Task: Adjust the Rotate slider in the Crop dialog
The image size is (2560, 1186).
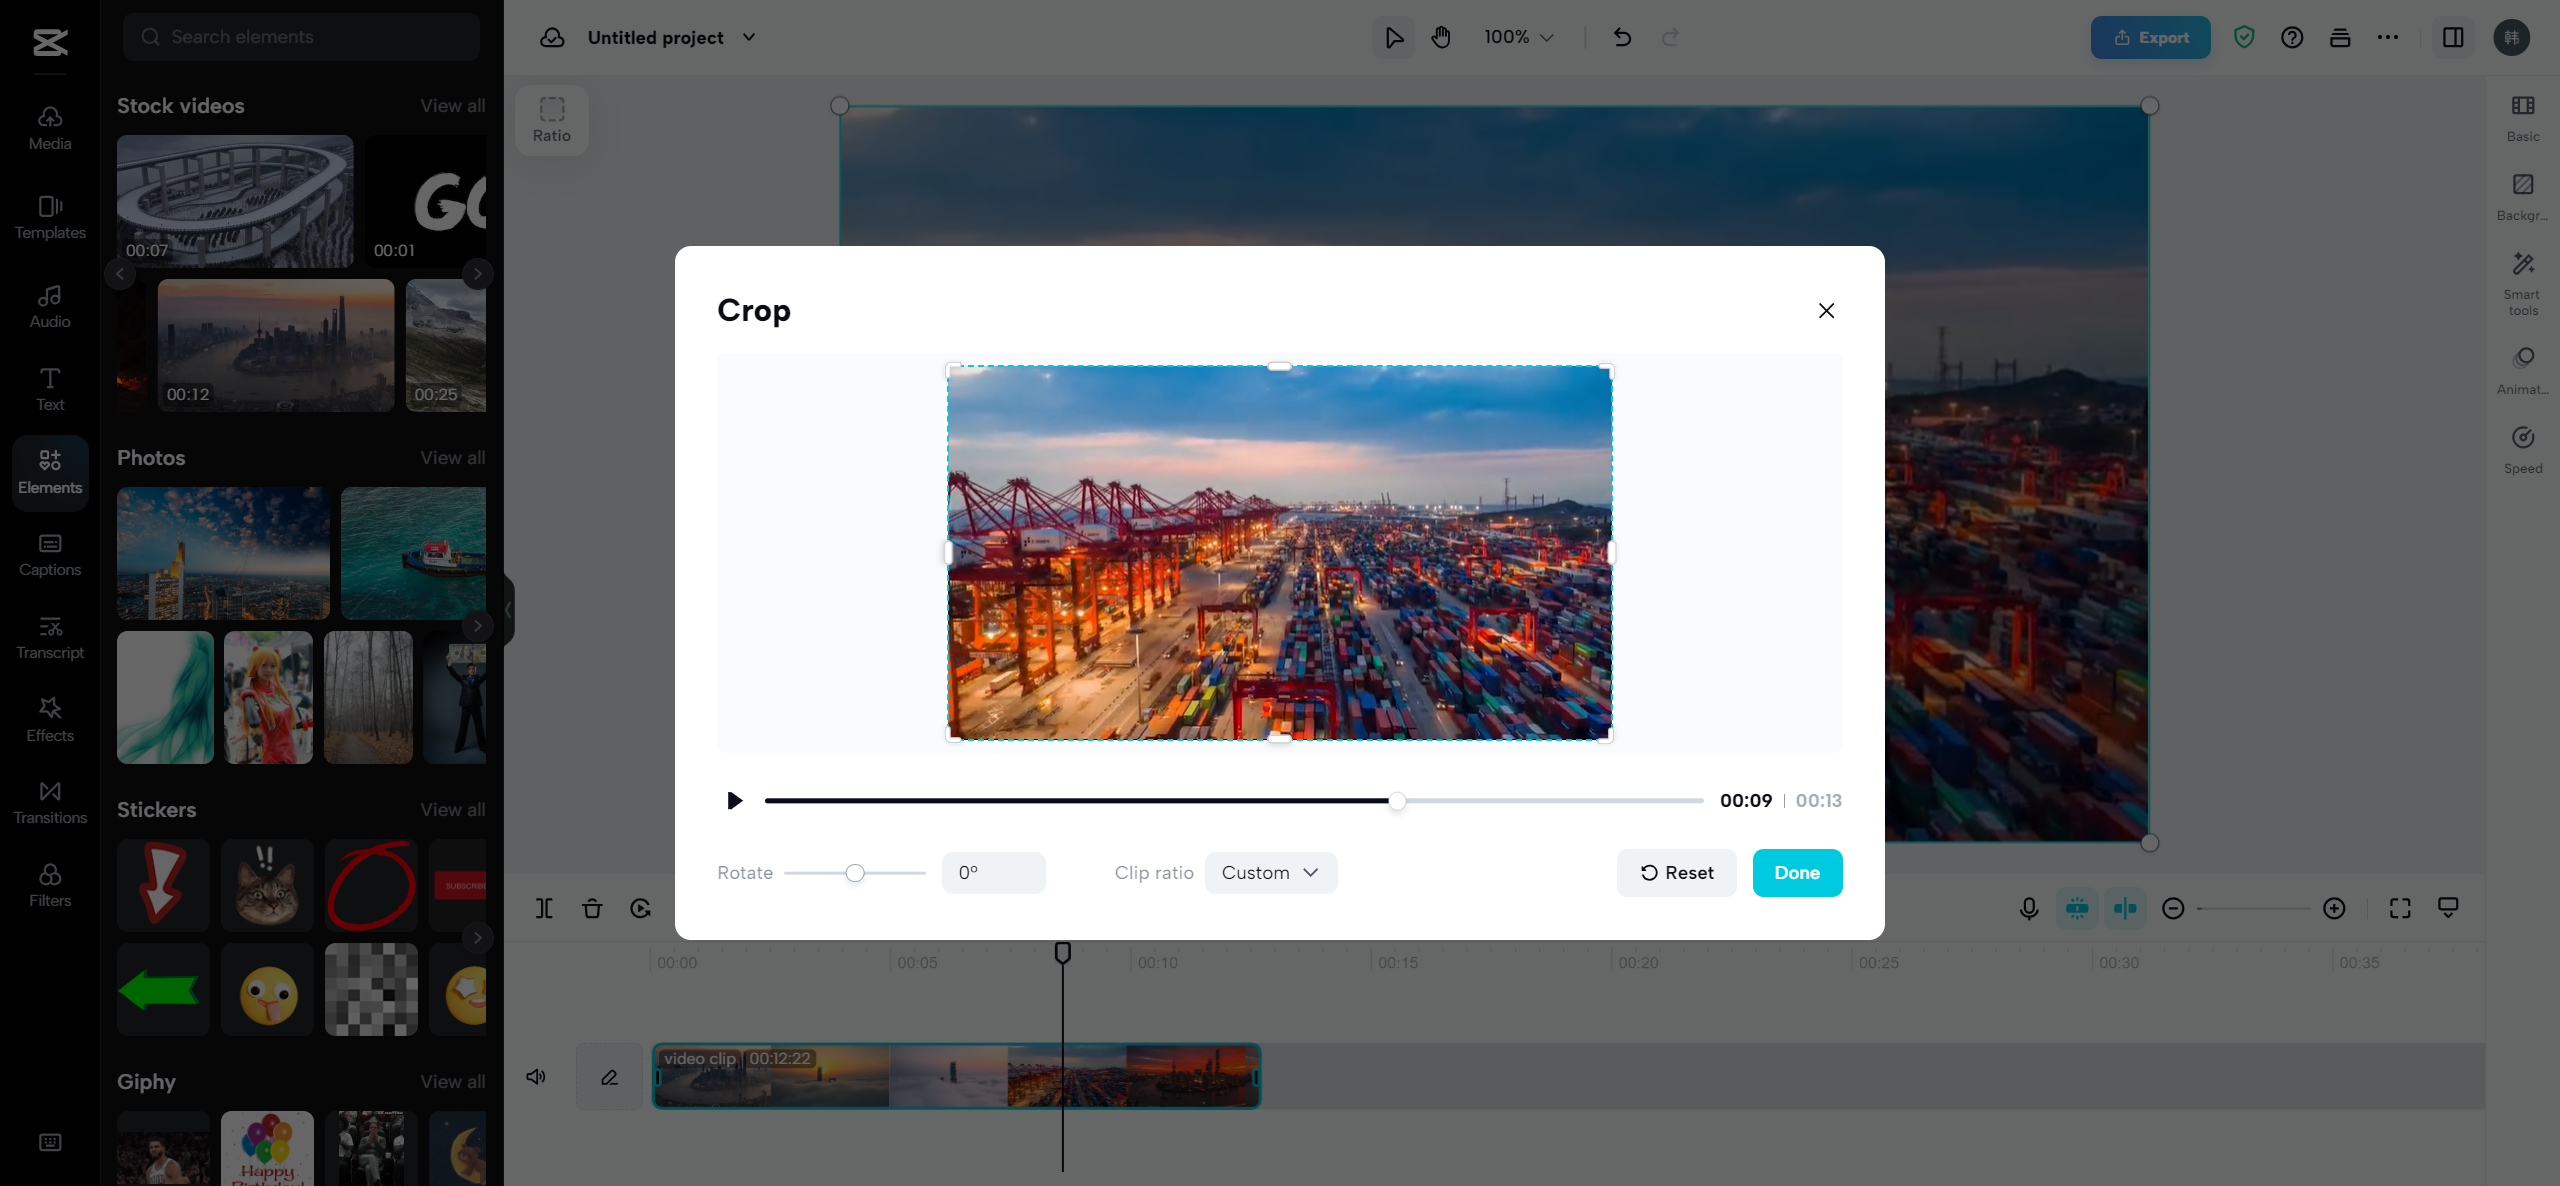Action: pos(855,872)
